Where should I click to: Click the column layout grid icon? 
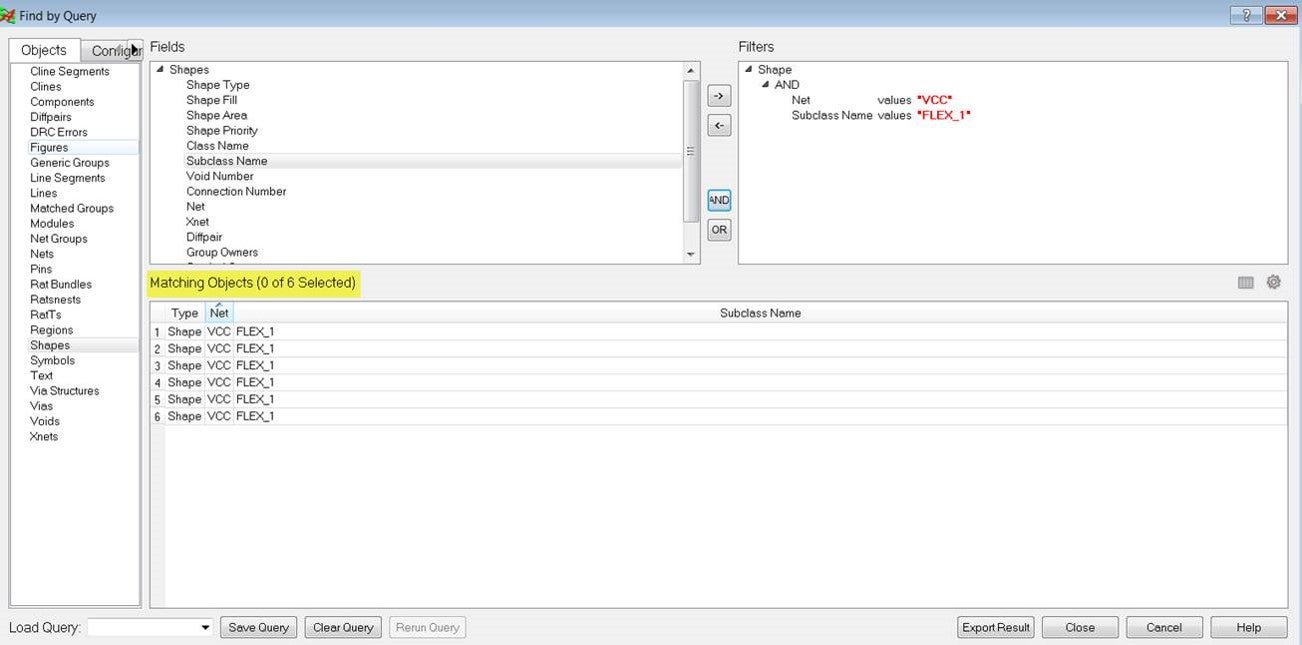[1245, 283]
